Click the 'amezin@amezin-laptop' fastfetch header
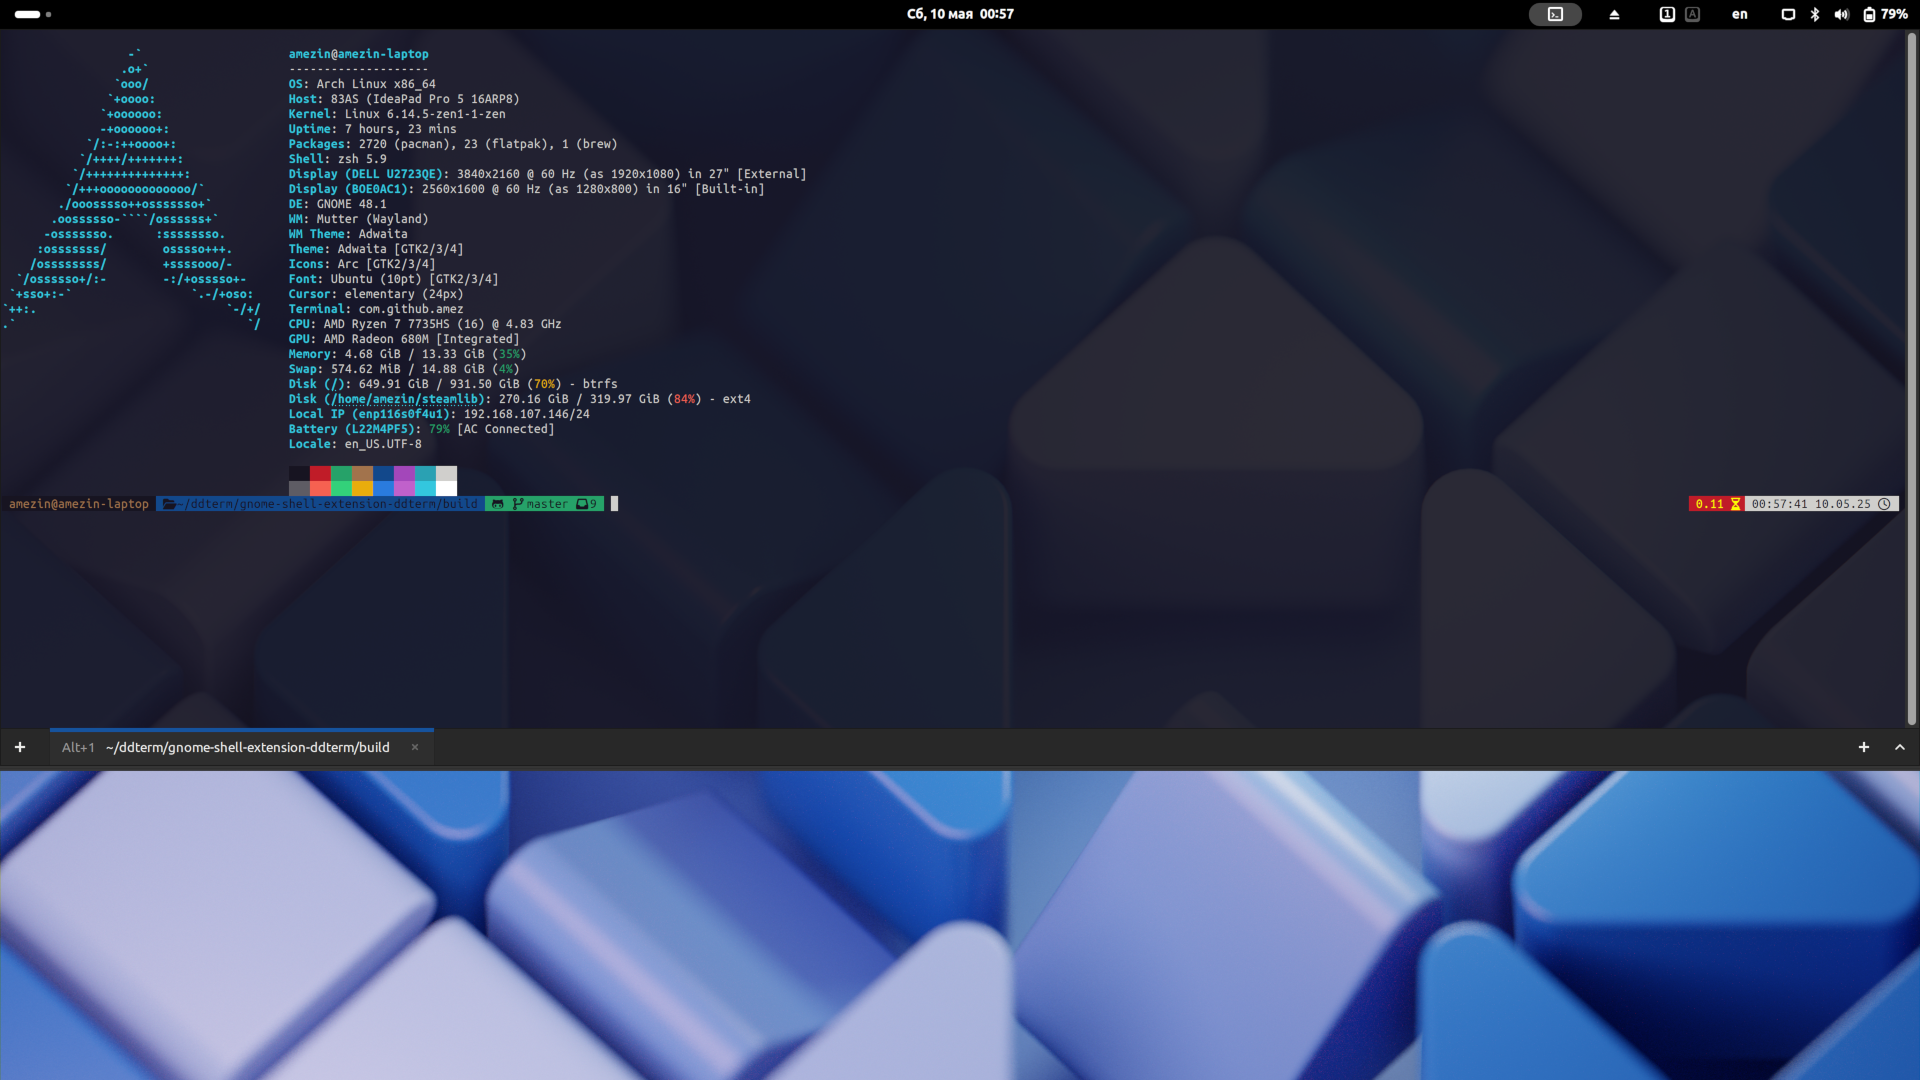Screen dimensions: 1920x1080 tap(358, 54)
